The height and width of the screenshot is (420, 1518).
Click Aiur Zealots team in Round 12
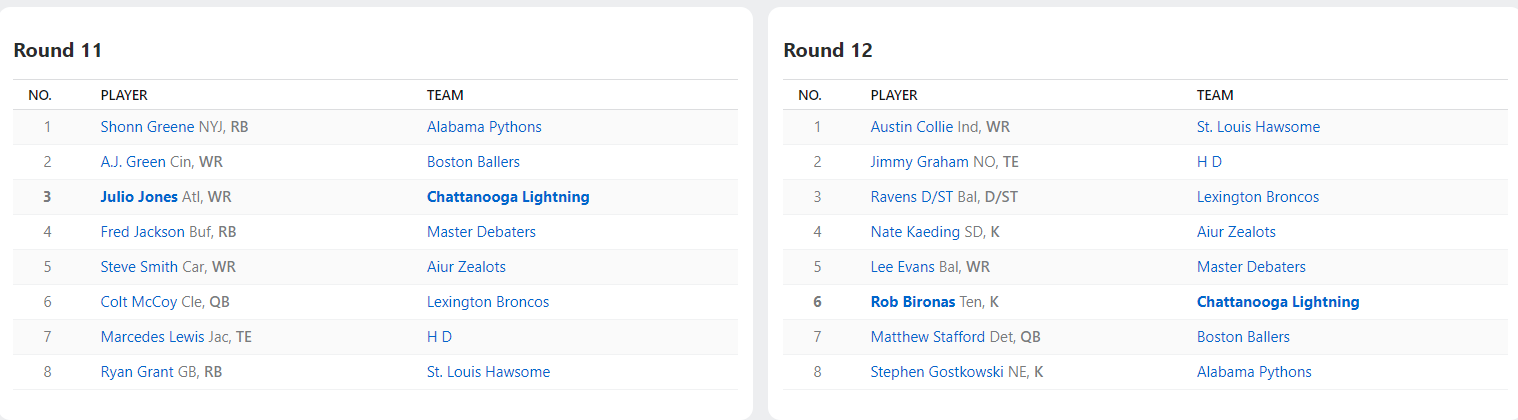[1236, 232]
